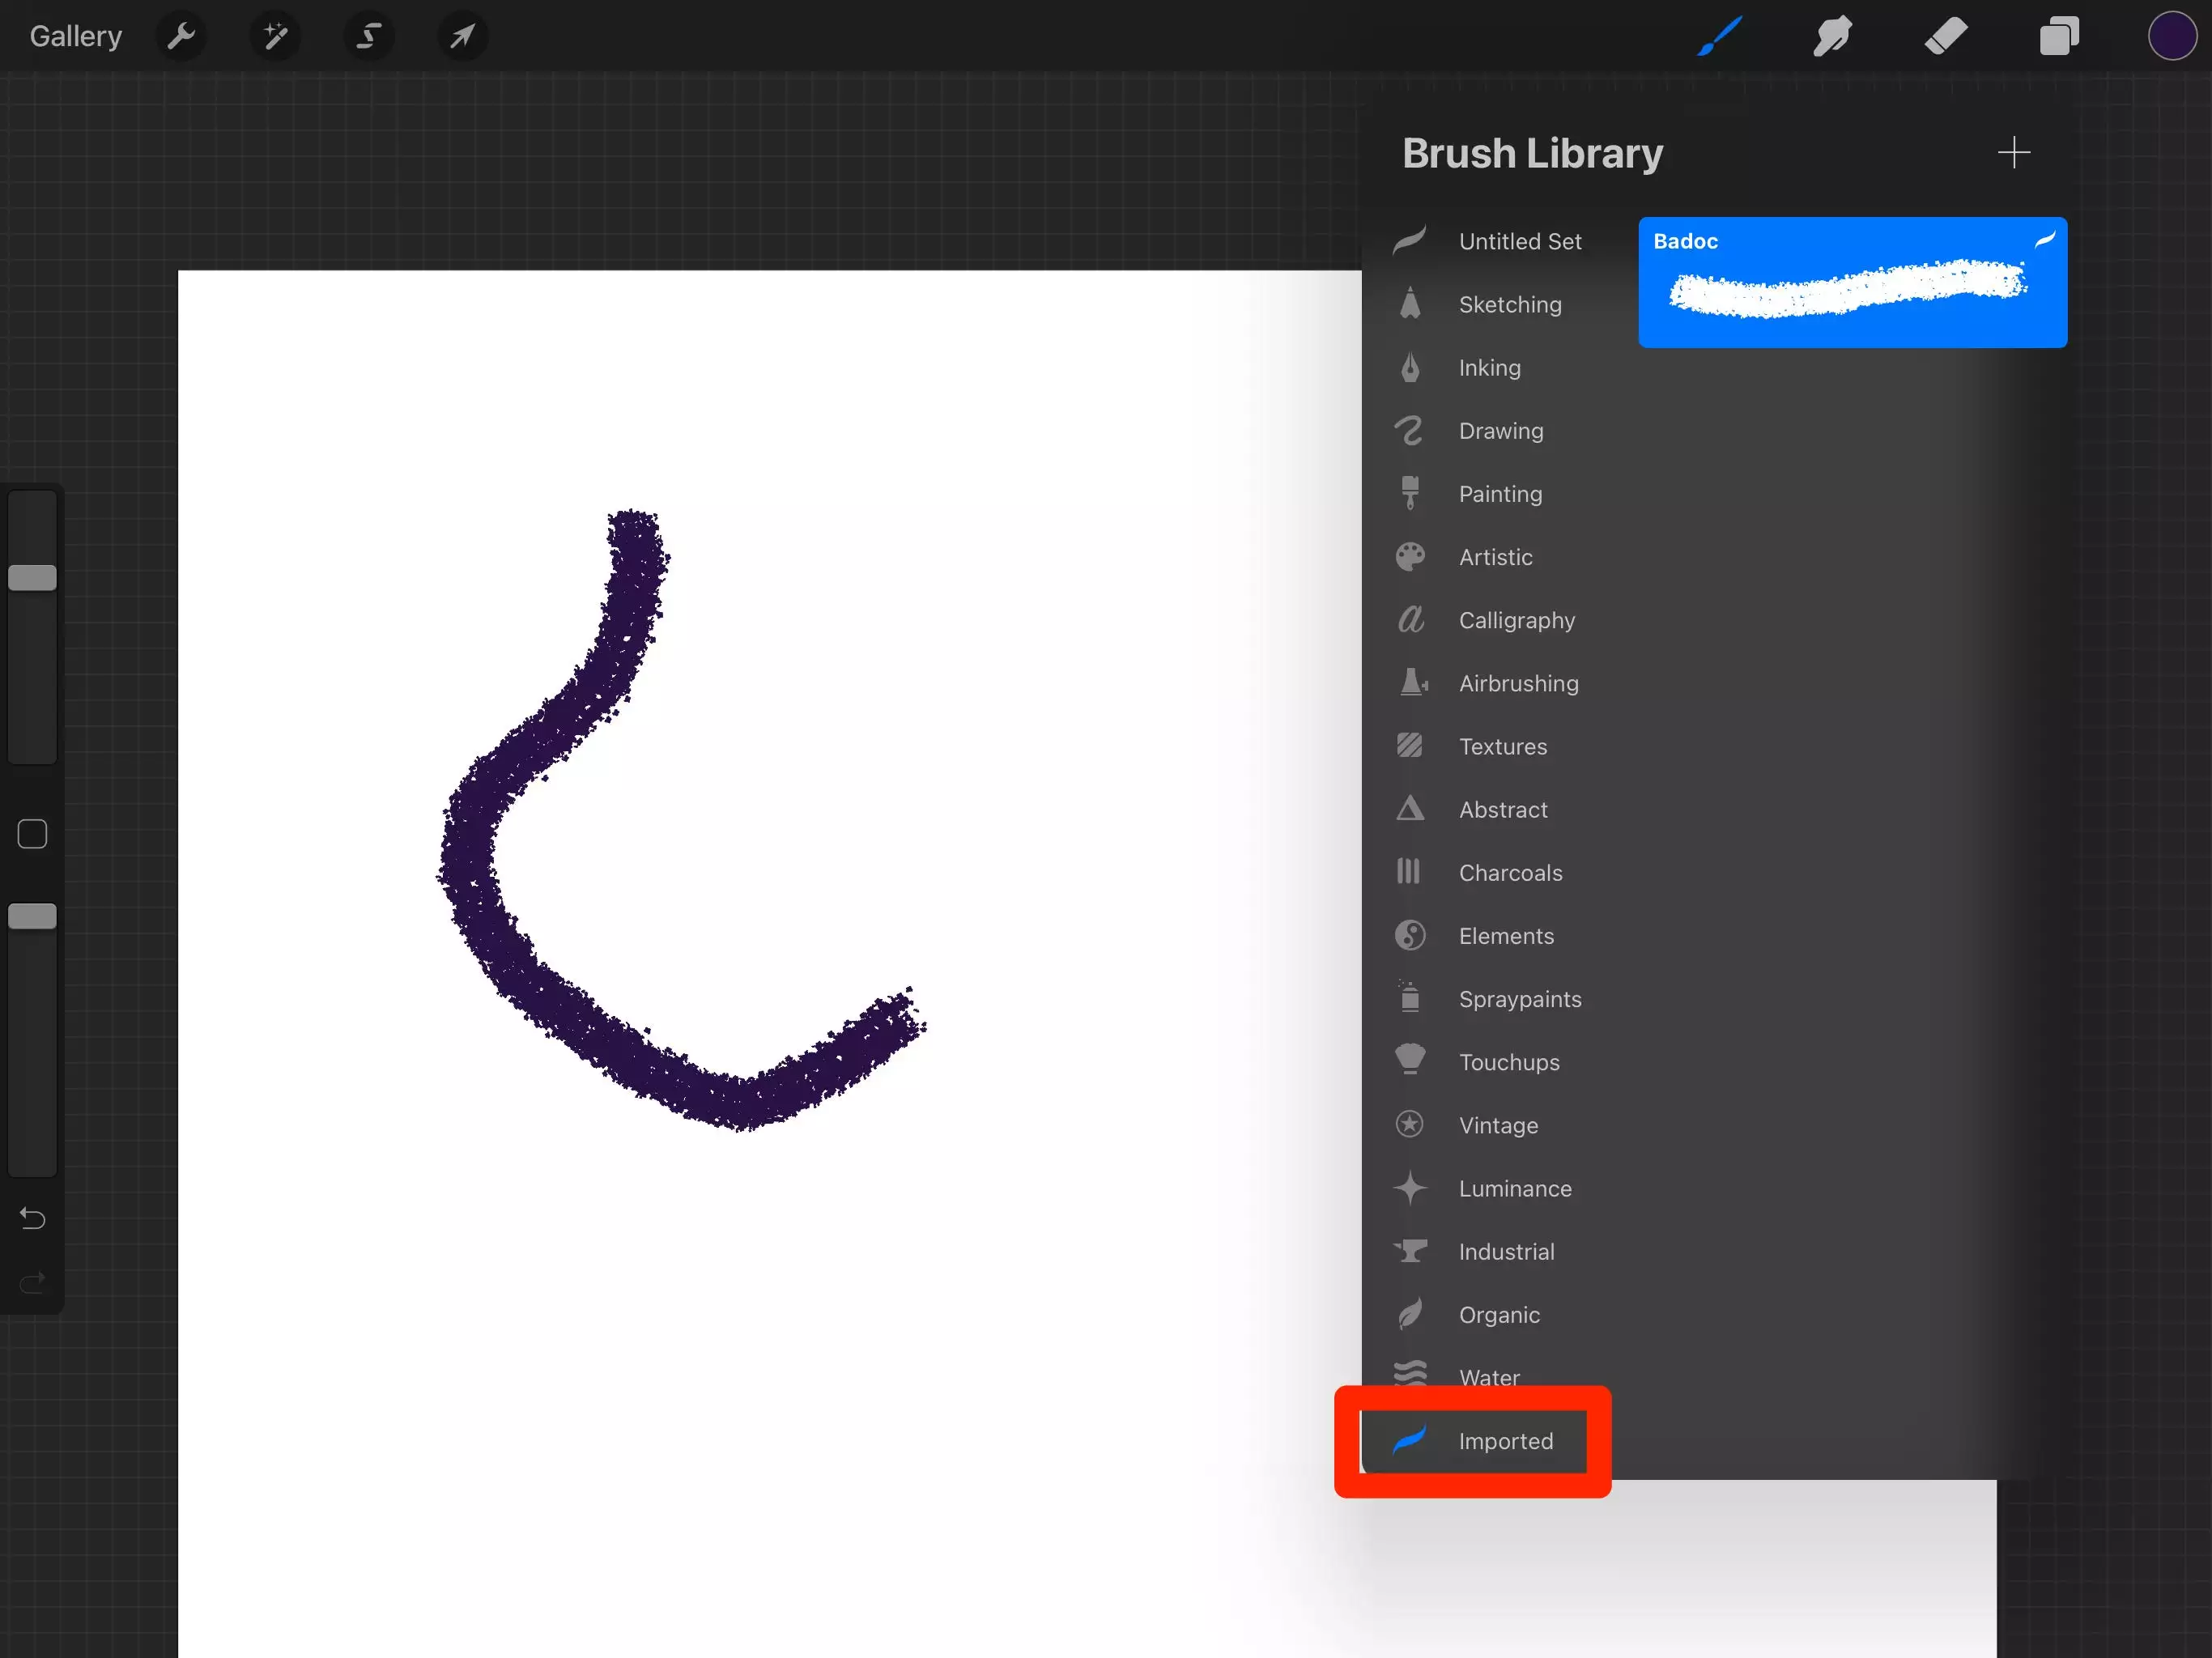The image size is (2212, 1658).
Task: Select the Eraser tool
Action: (1946, 37)
